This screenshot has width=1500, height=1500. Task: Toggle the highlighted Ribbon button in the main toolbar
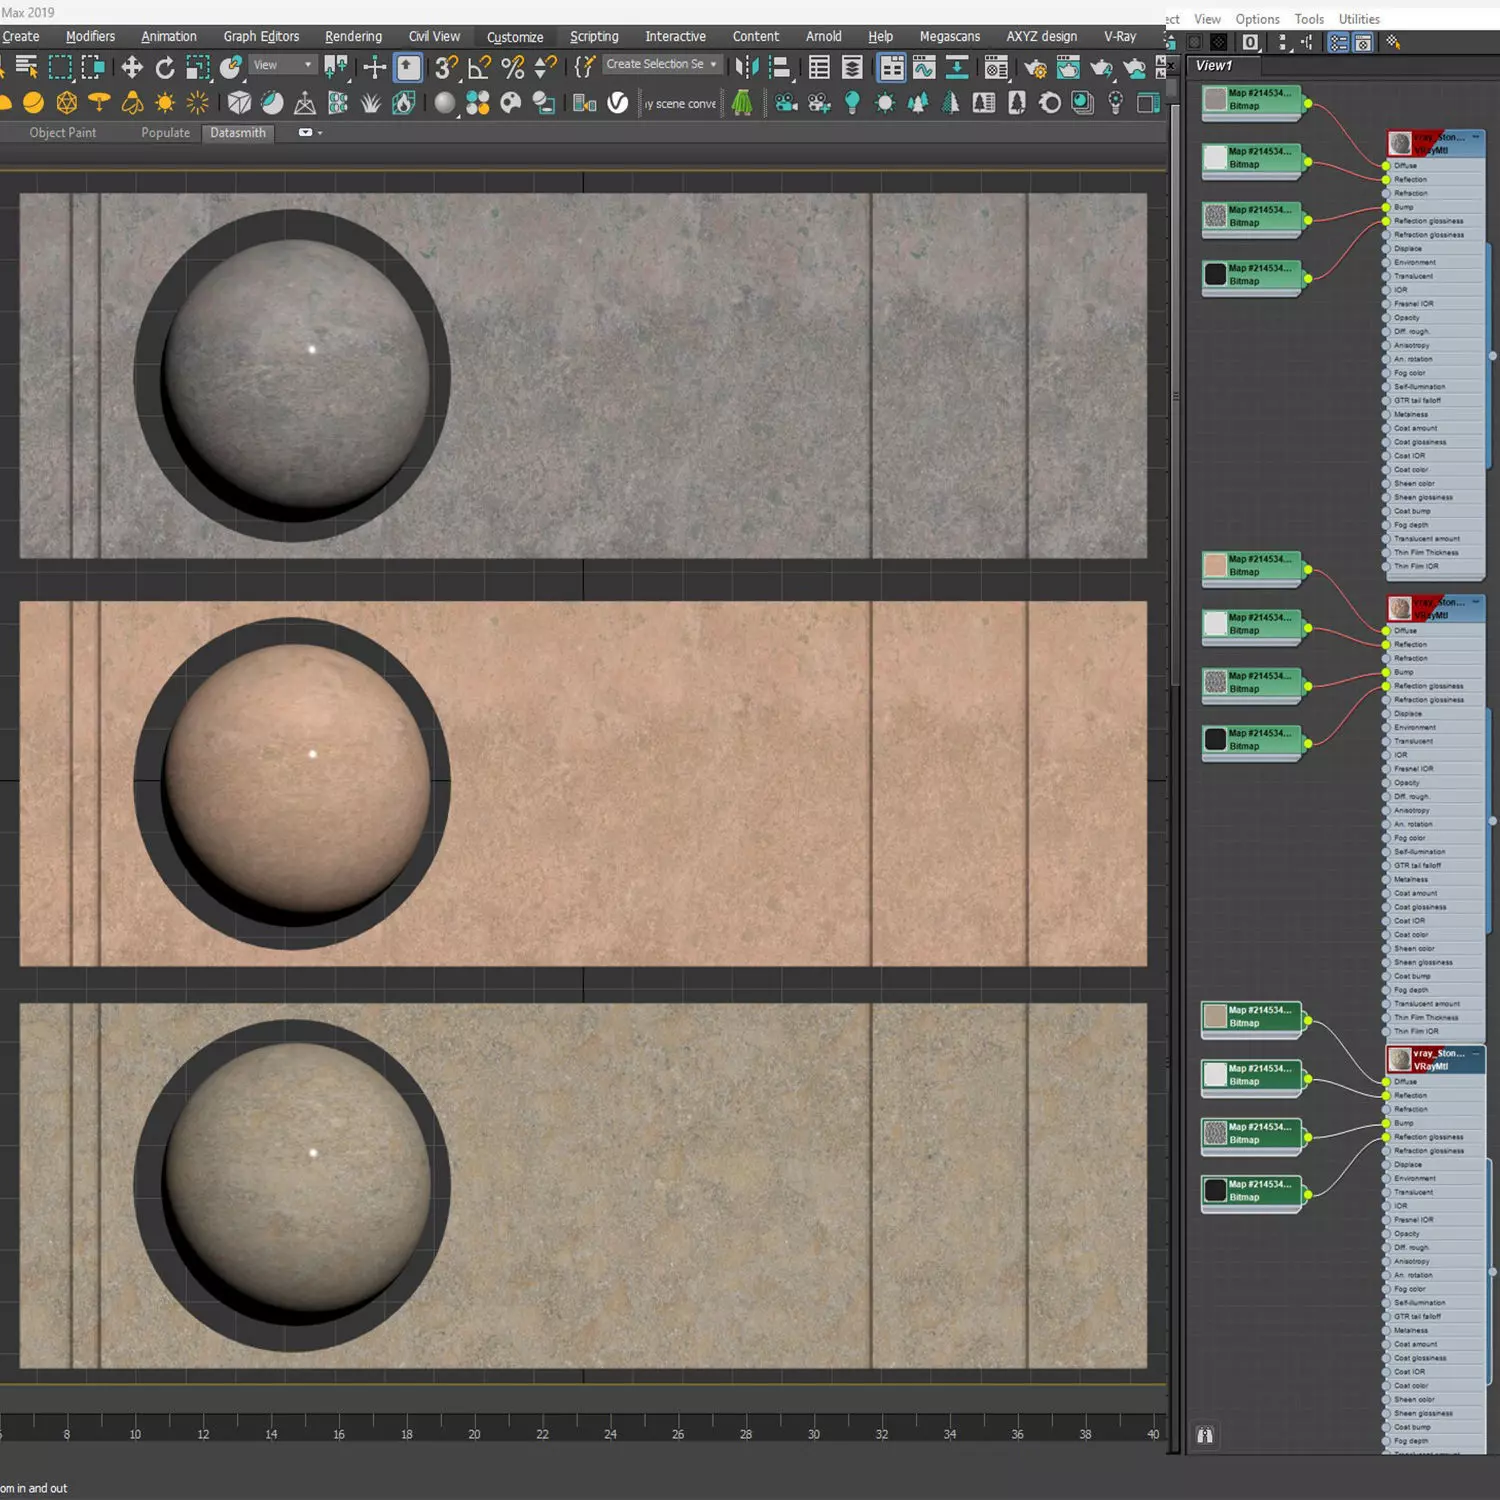coord(891,68)
